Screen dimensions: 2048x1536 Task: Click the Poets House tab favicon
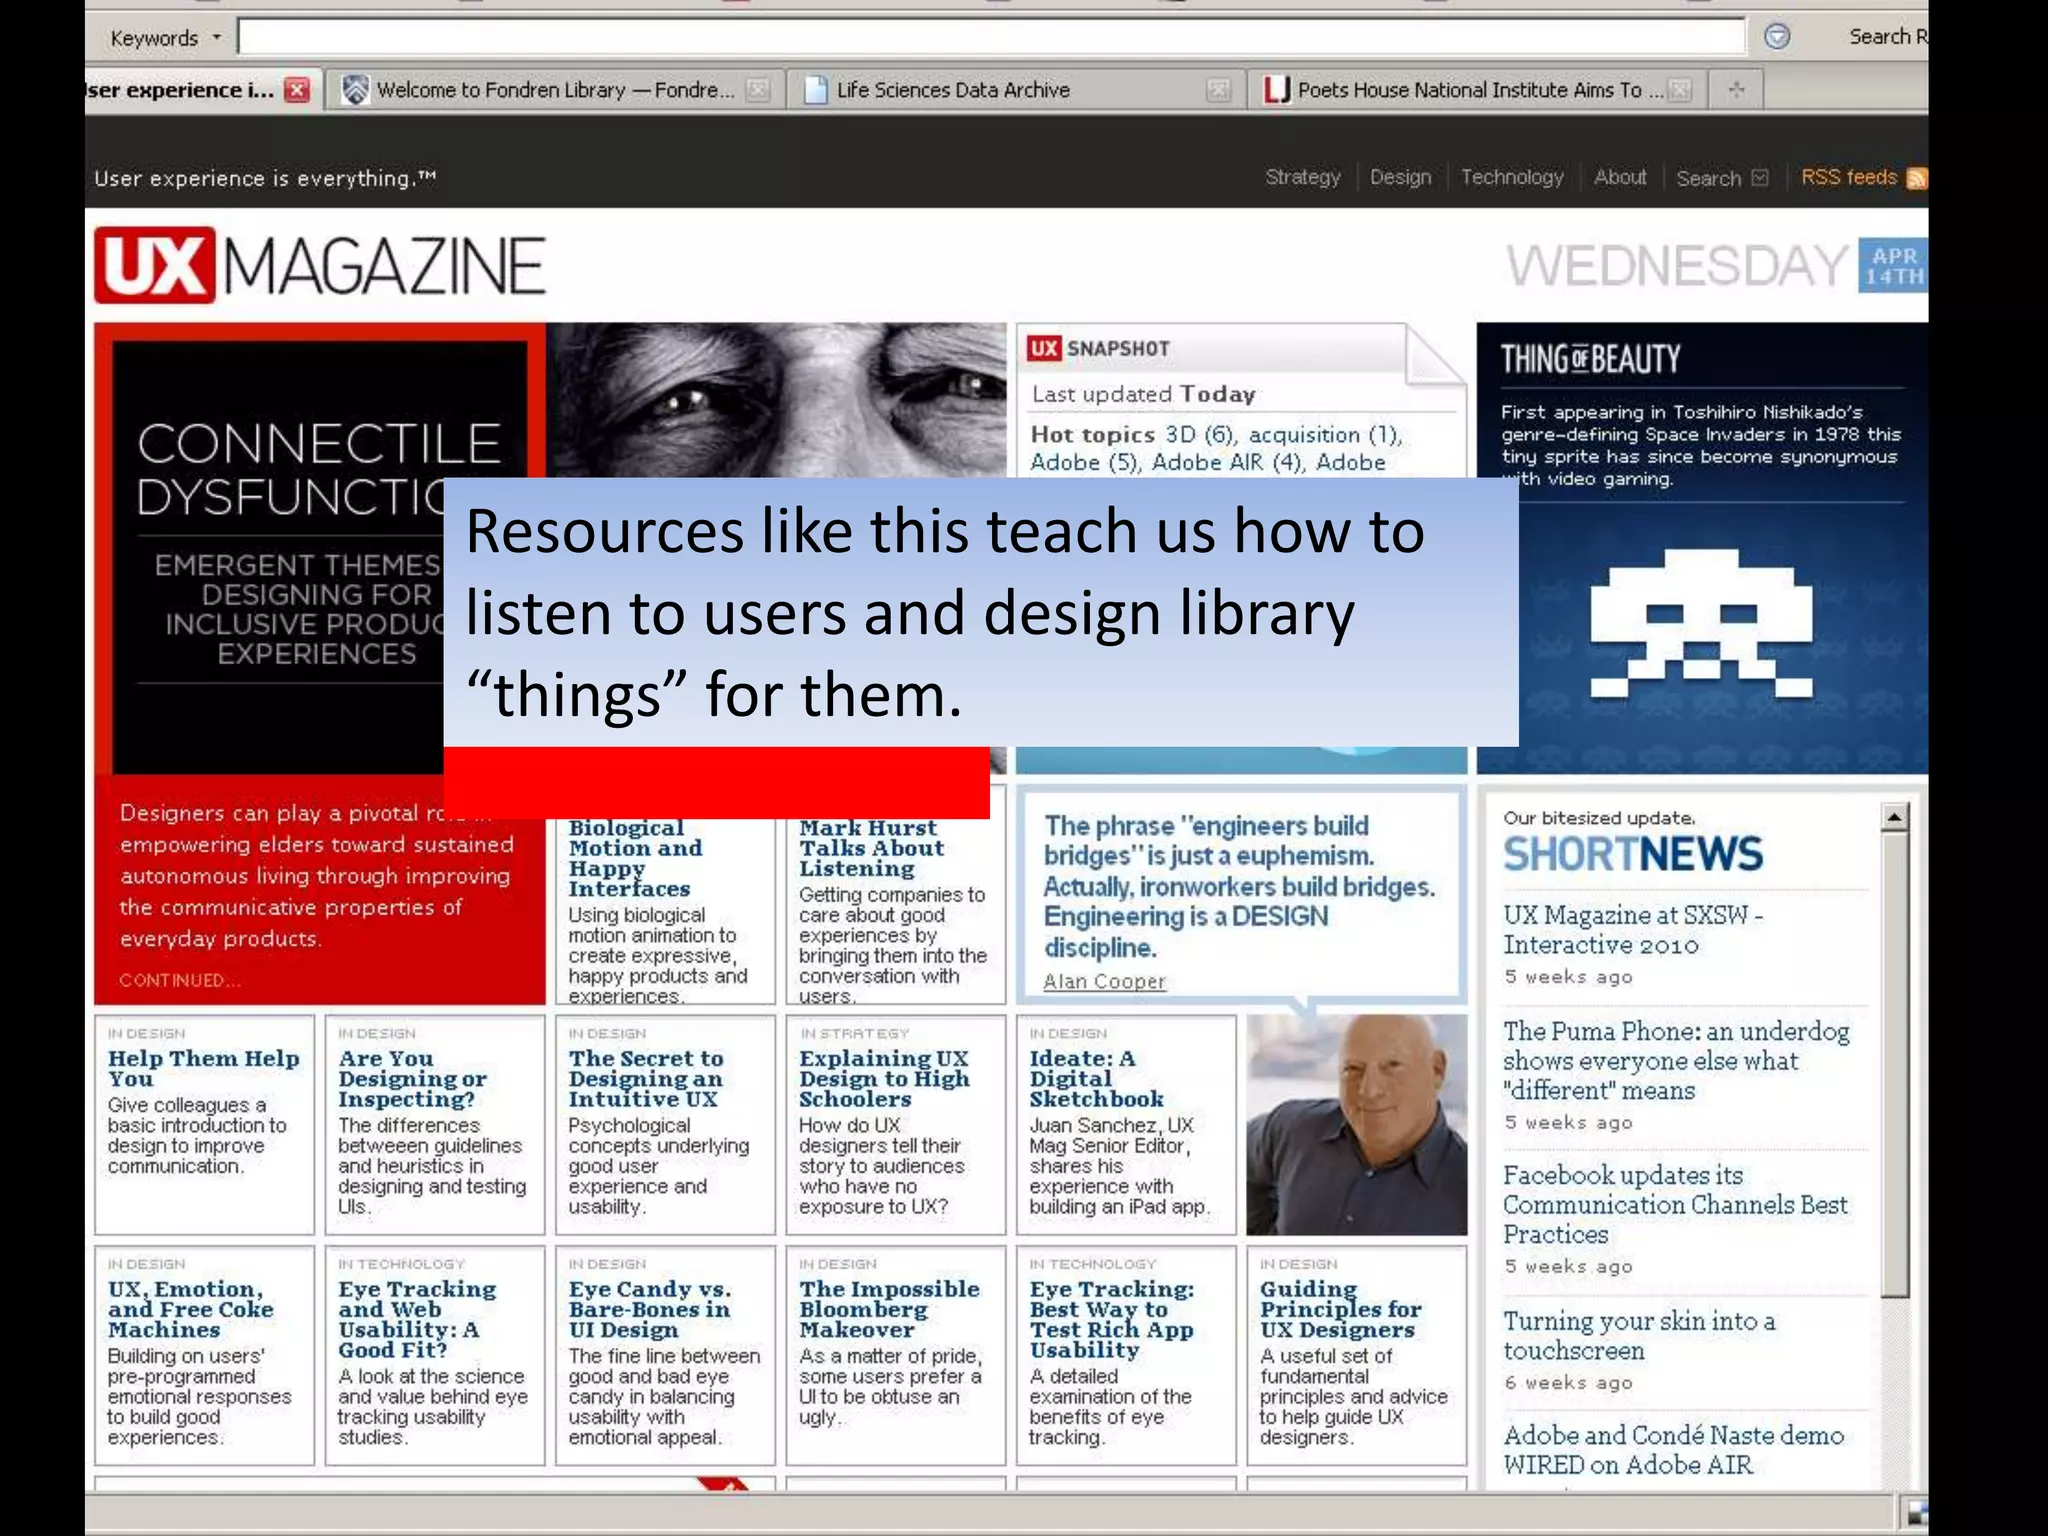pyautogui.click(x=1276, y=90)
